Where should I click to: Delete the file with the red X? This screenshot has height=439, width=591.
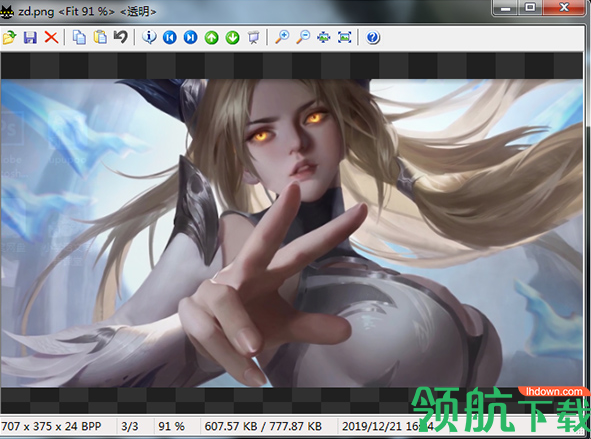pos(51,37)
